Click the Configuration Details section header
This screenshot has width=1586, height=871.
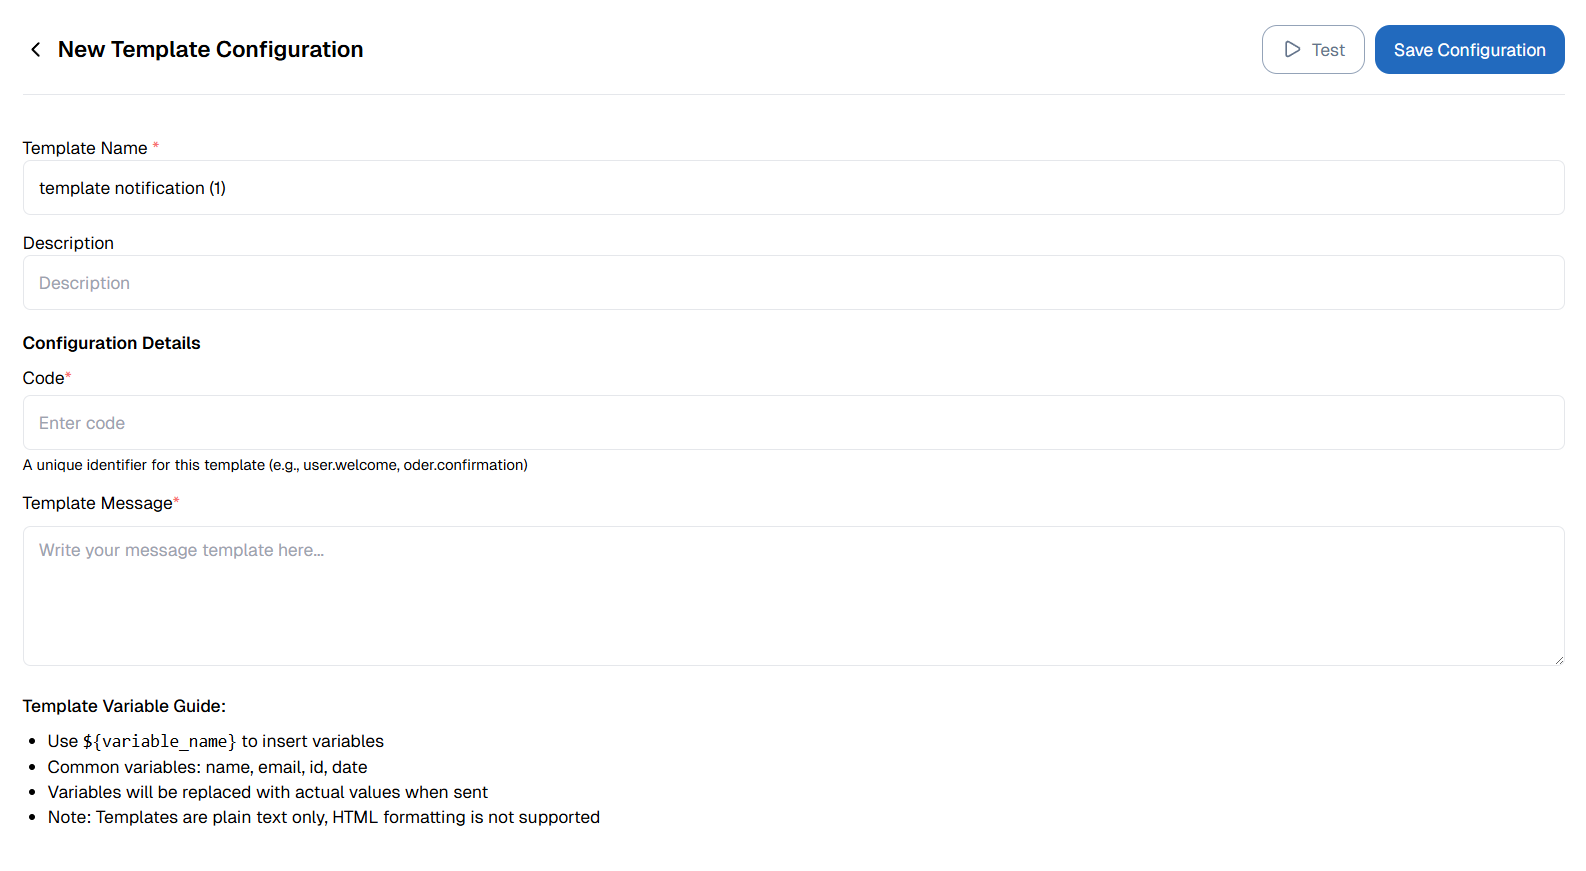point(111,343)
